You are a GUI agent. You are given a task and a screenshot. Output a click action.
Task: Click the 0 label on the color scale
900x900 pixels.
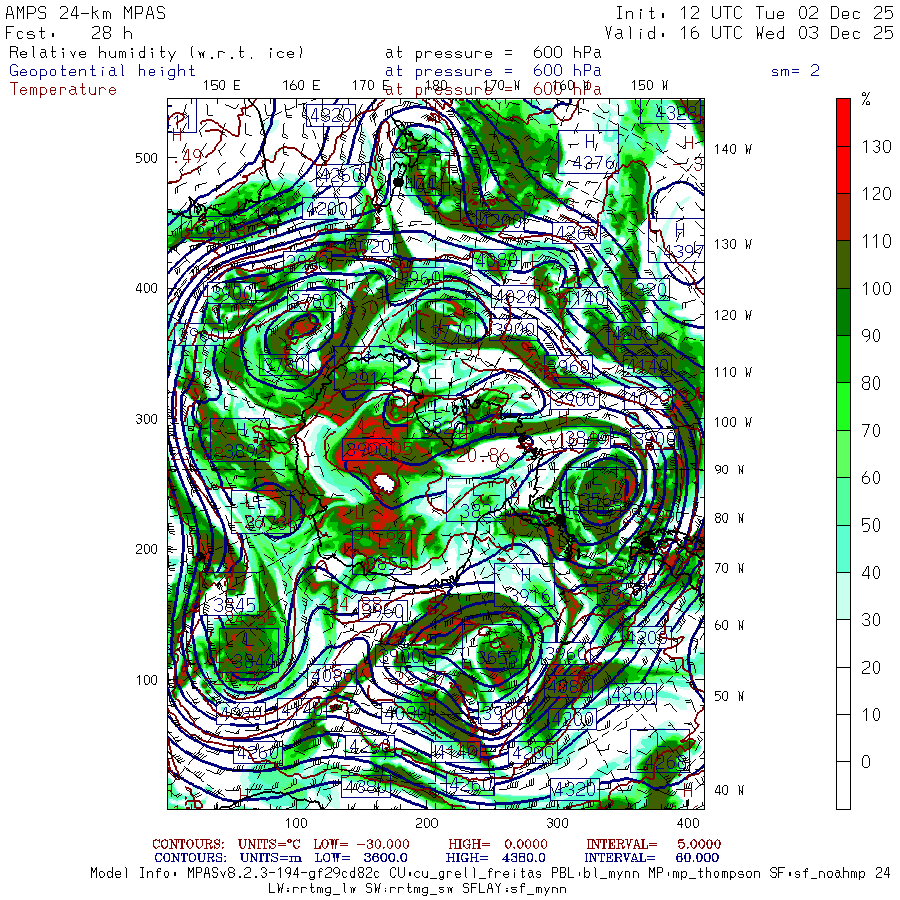tap(866, 762)
